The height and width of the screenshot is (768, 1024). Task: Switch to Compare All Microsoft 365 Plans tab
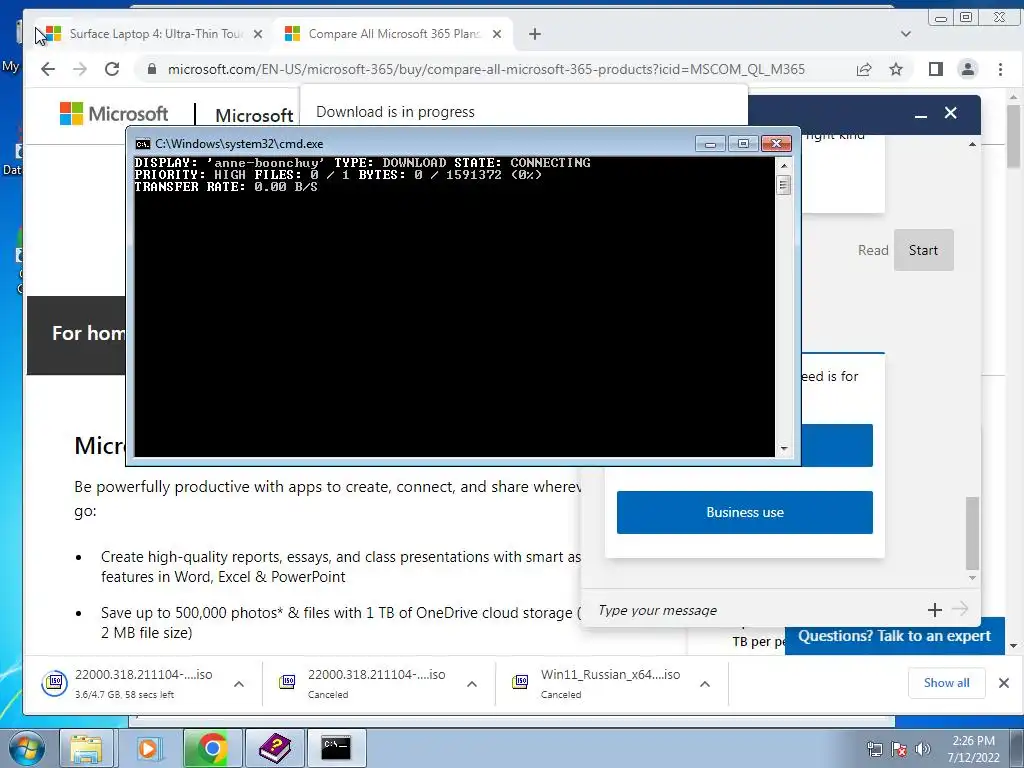394,34
